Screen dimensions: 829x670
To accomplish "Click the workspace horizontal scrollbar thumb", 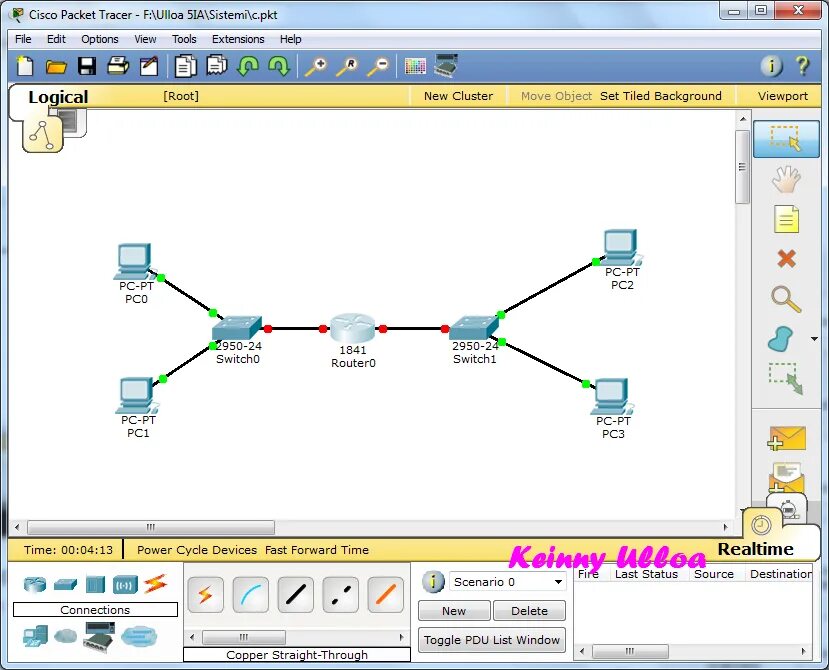I will 151,527.
